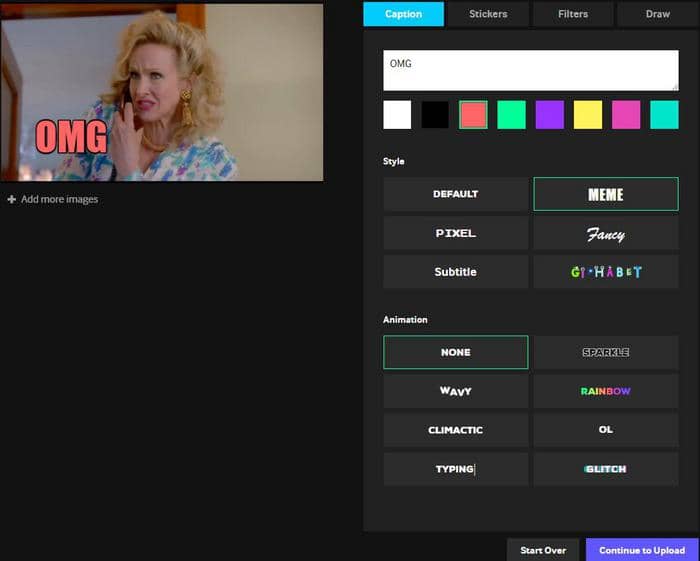The width and height of the screenshot is (700, 561).
Task: Click Continue to Upload
Action: point(642,550)
